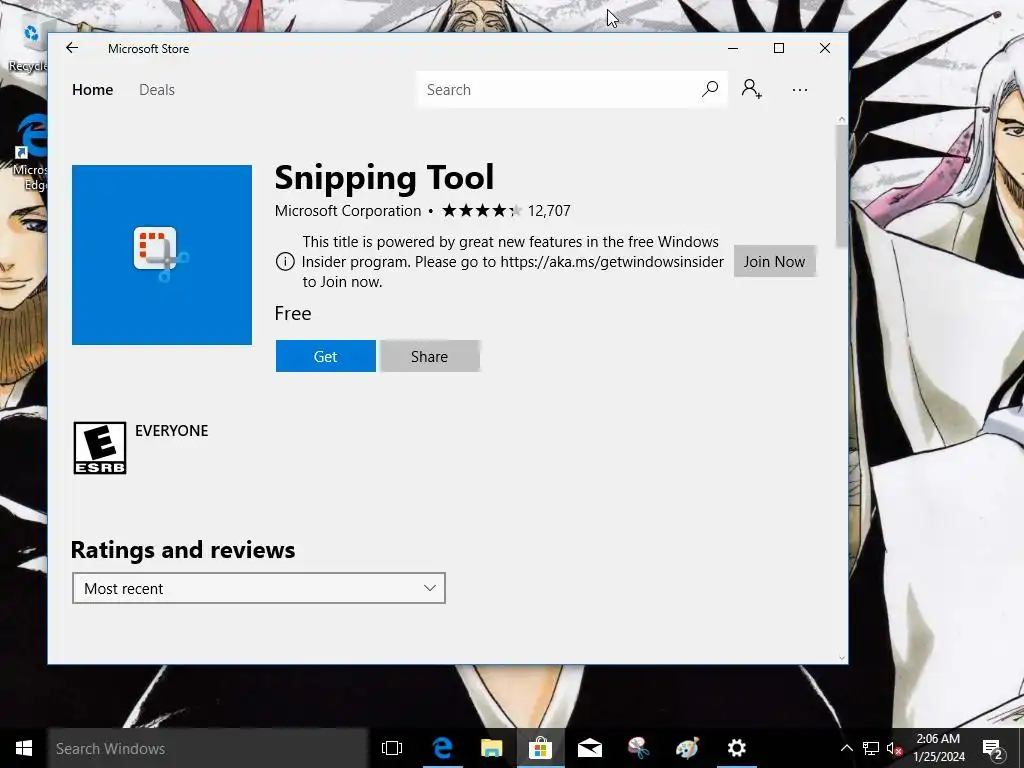Click the scrollbar up arrow in Store
This screenshot has height=768, width=1024.
click(x=841, y=120)
